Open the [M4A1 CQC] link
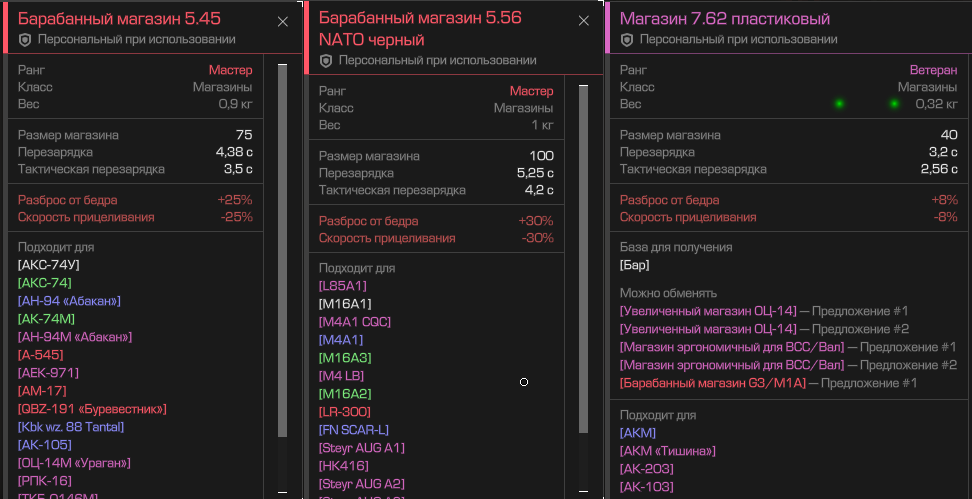The height and width of the screenshot is (499, 972). click(355, 322)
